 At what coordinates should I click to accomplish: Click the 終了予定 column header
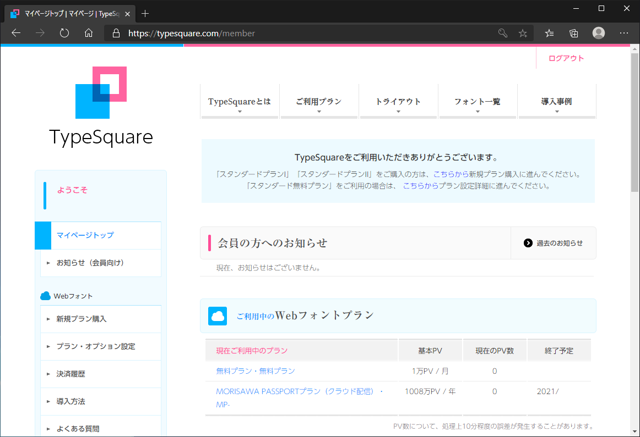tap(559, 350)
